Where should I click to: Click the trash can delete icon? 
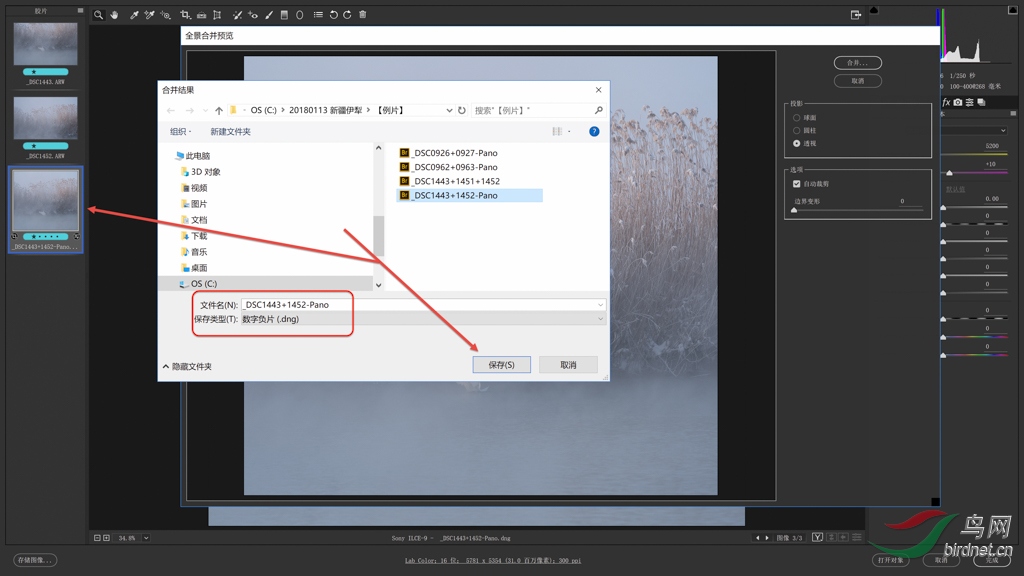click(362, 15)
